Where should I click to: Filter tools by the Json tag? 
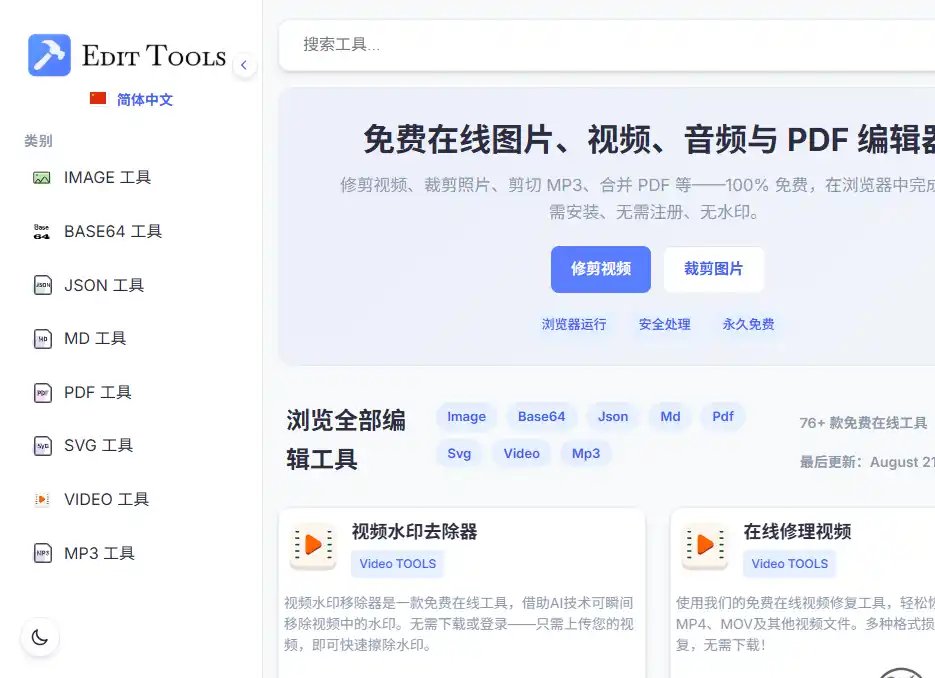pyautogui.click(x=613, y=417)
